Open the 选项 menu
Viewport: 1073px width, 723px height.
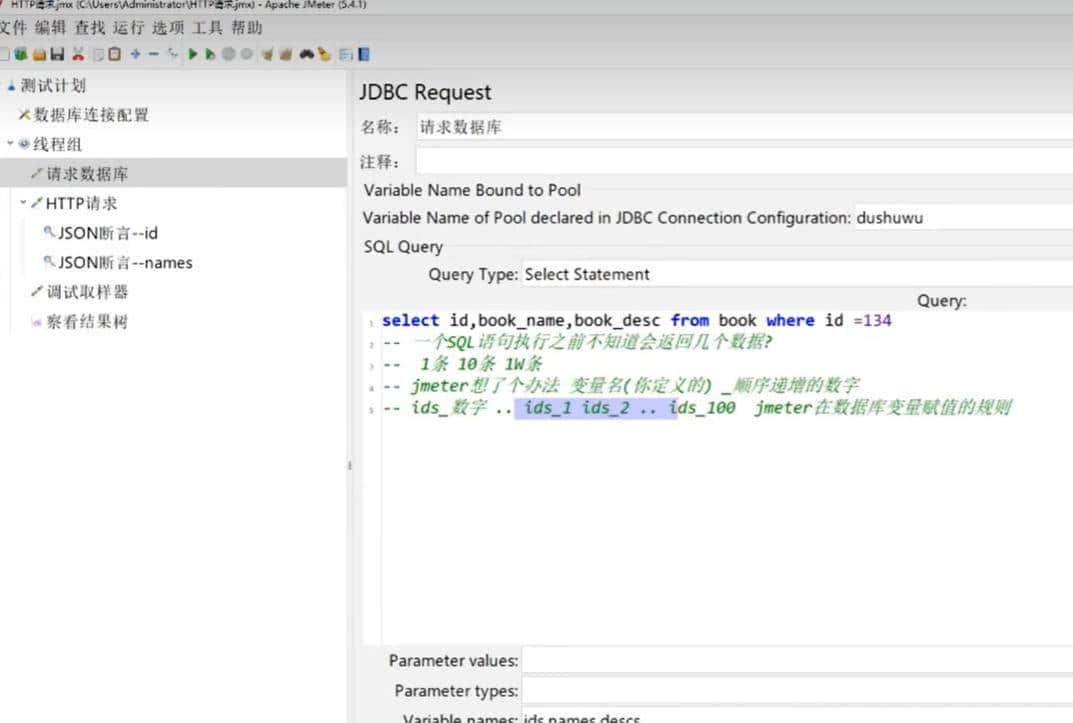tap(168, 28)
